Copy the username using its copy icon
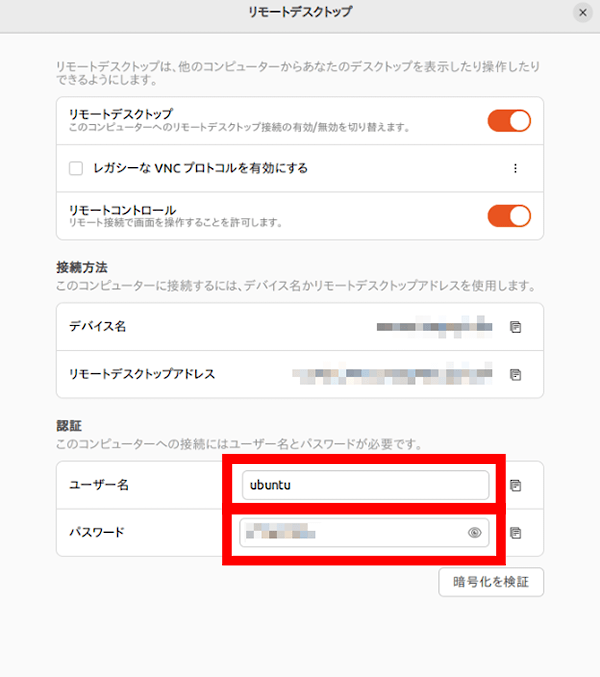This screenshot has height=677, width=600. point(516,485)
